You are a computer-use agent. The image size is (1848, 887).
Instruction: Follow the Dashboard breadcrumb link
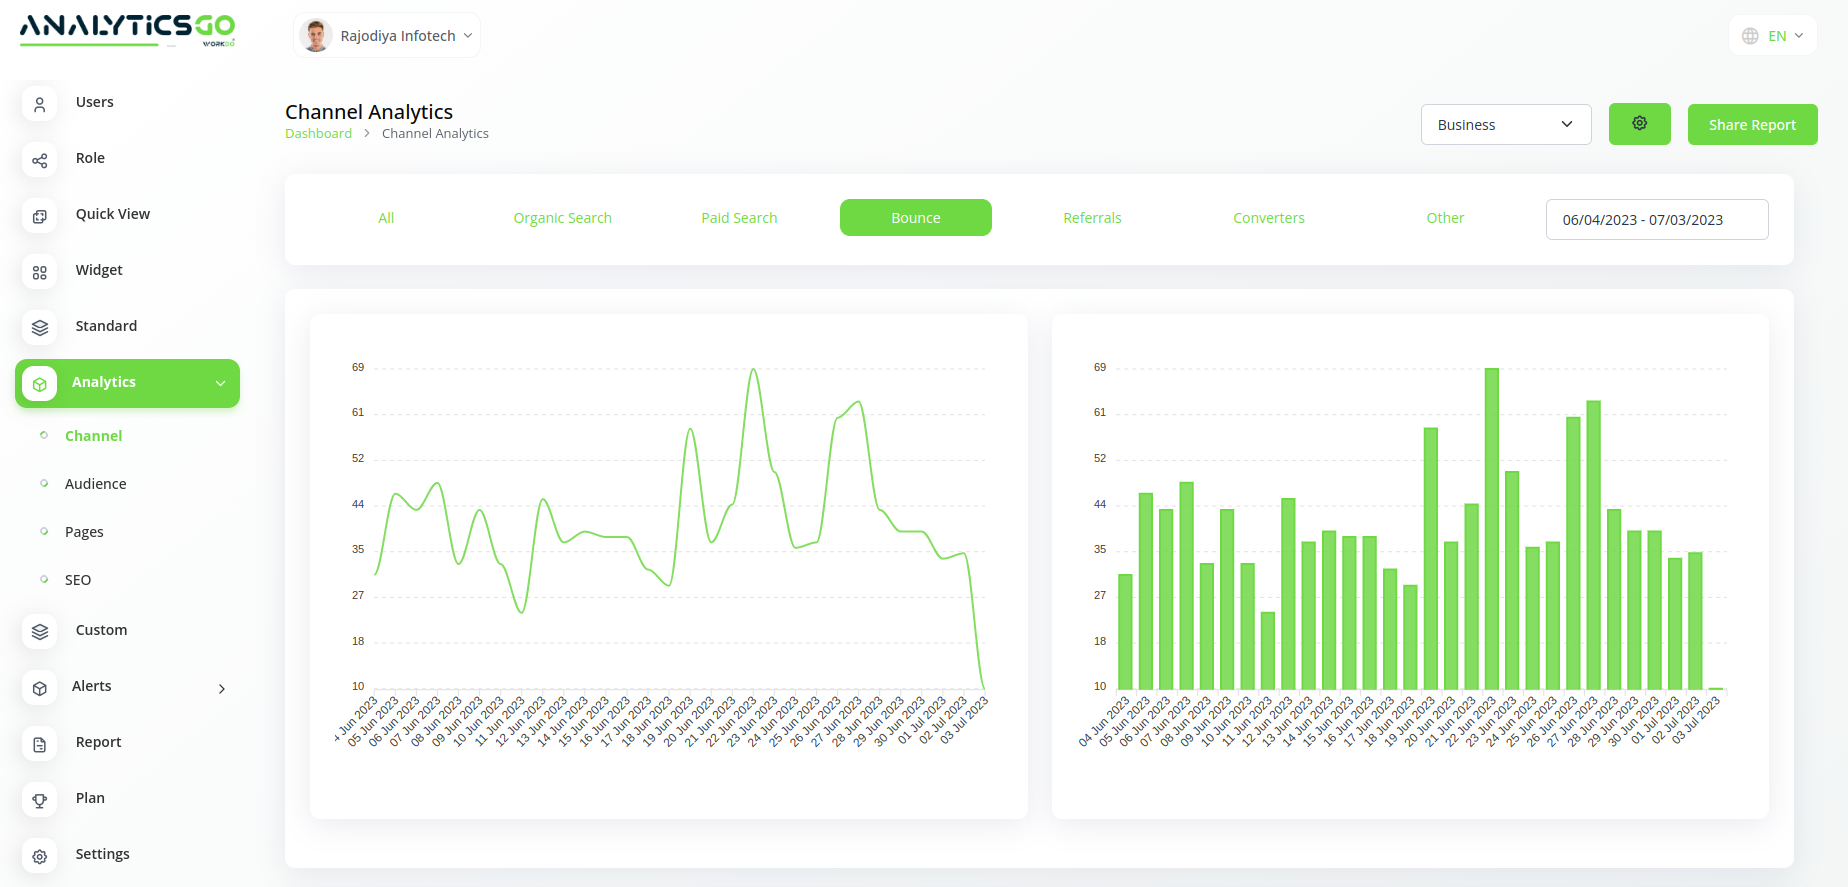tap(318, 134)
